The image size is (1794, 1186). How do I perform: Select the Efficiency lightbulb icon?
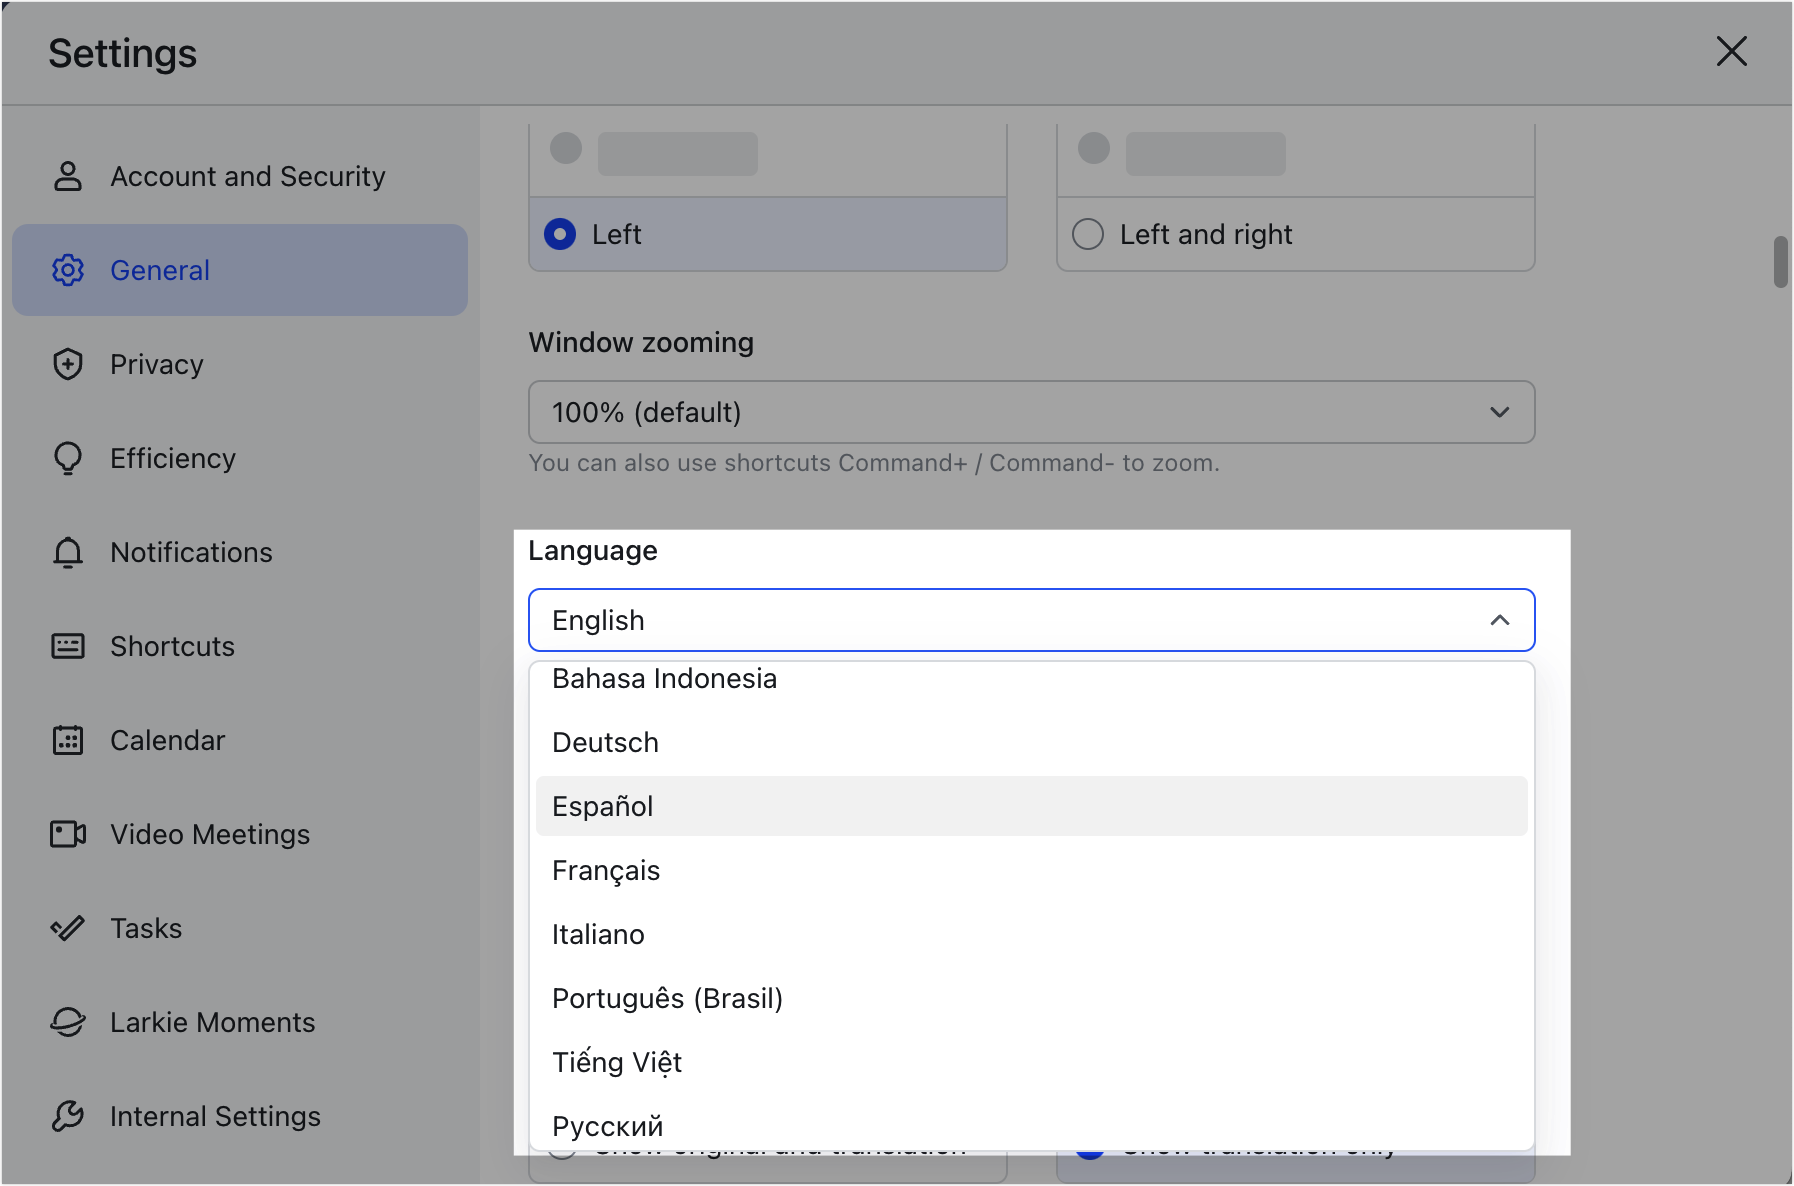click(67, 458)
